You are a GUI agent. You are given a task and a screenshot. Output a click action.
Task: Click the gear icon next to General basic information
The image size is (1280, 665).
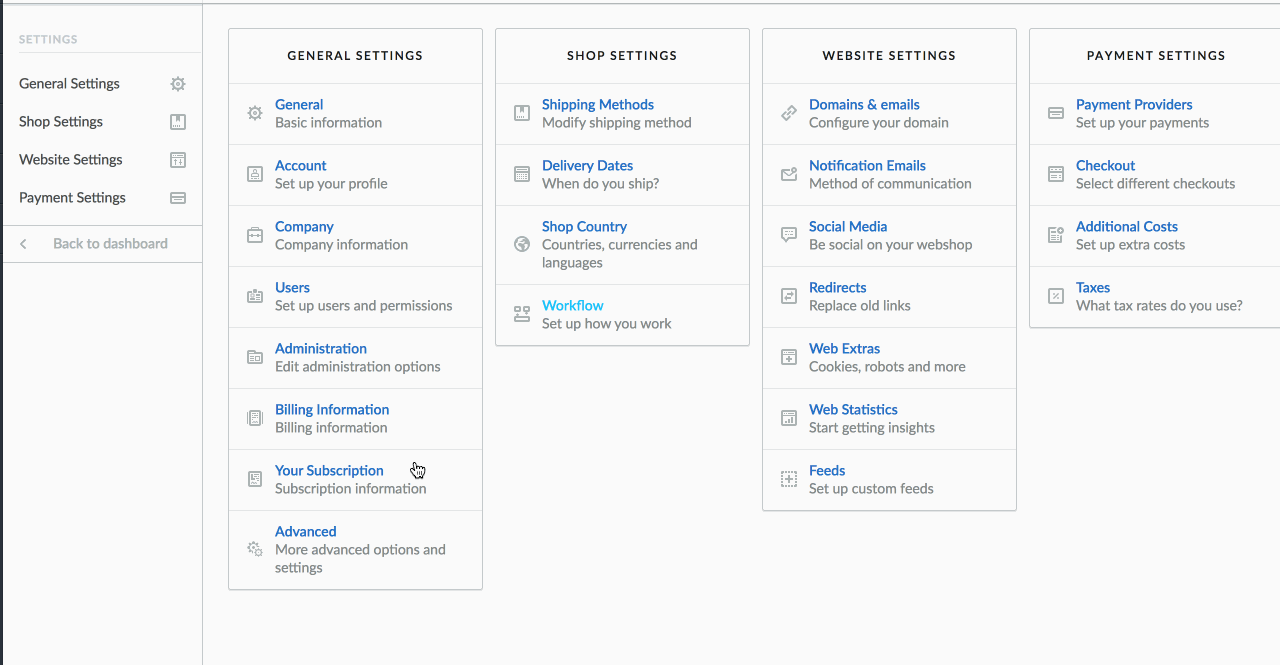[x=255, y=113]
